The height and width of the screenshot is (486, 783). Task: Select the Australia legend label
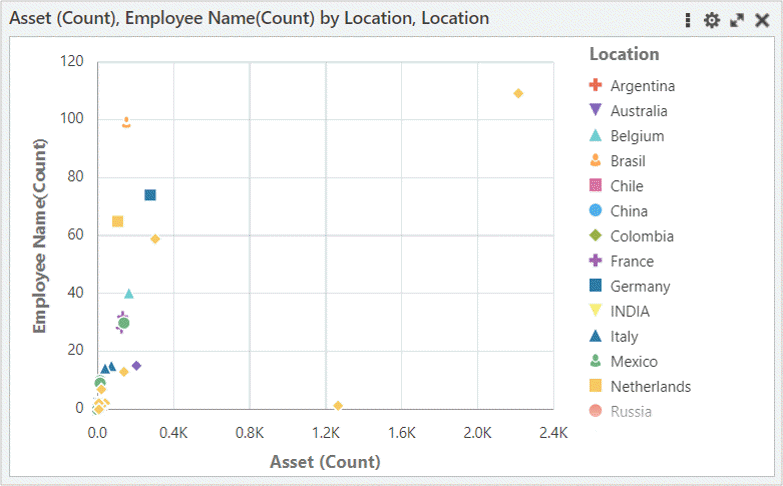click(639, 111)
